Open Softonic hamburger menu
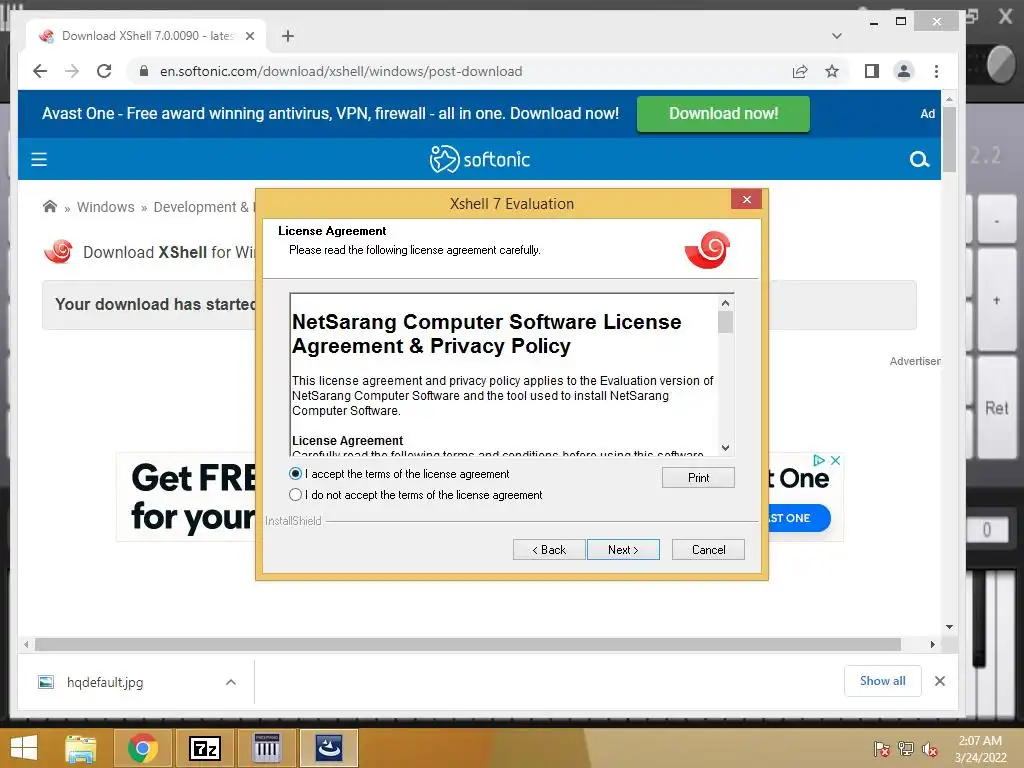The height and width of the screenshot is (768, 1024). (x=39, y=159)
